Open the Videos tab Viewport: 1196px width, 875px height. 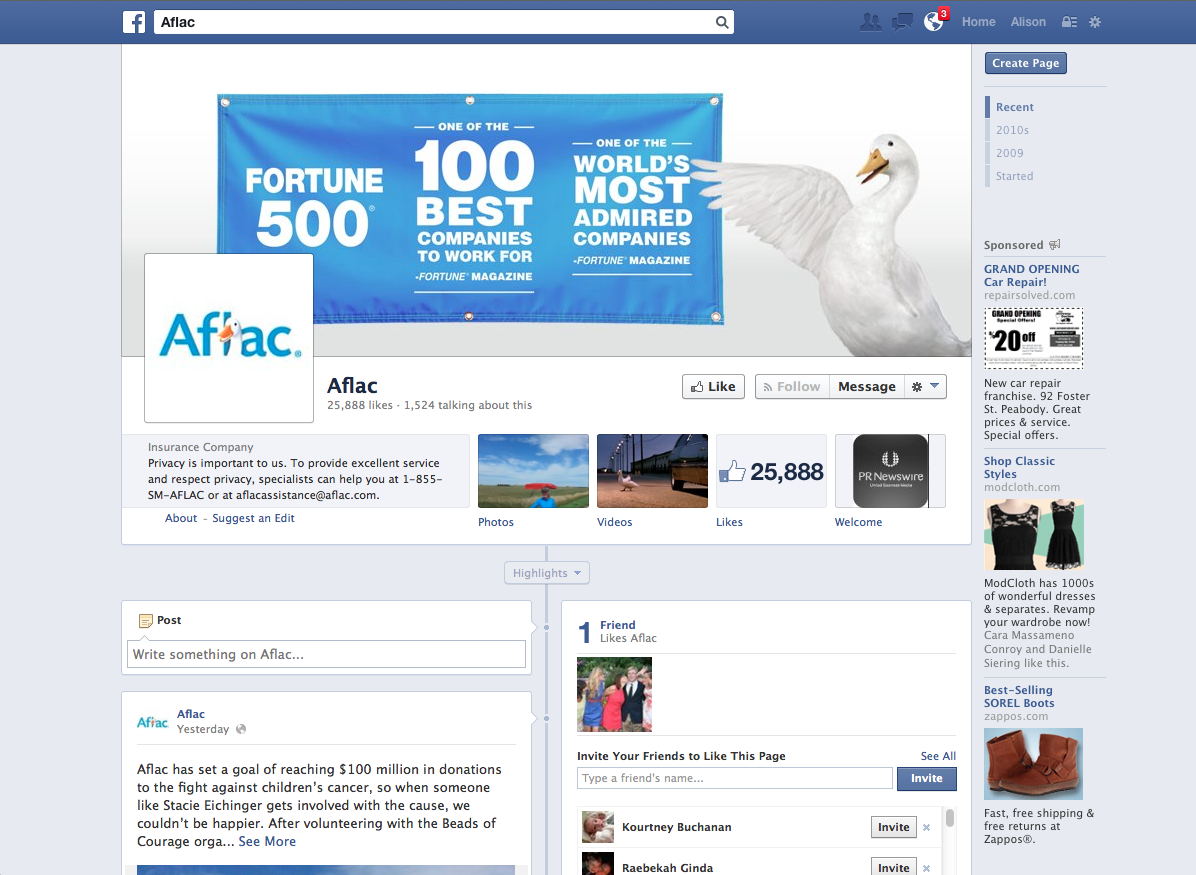click(x=652, y=470)
